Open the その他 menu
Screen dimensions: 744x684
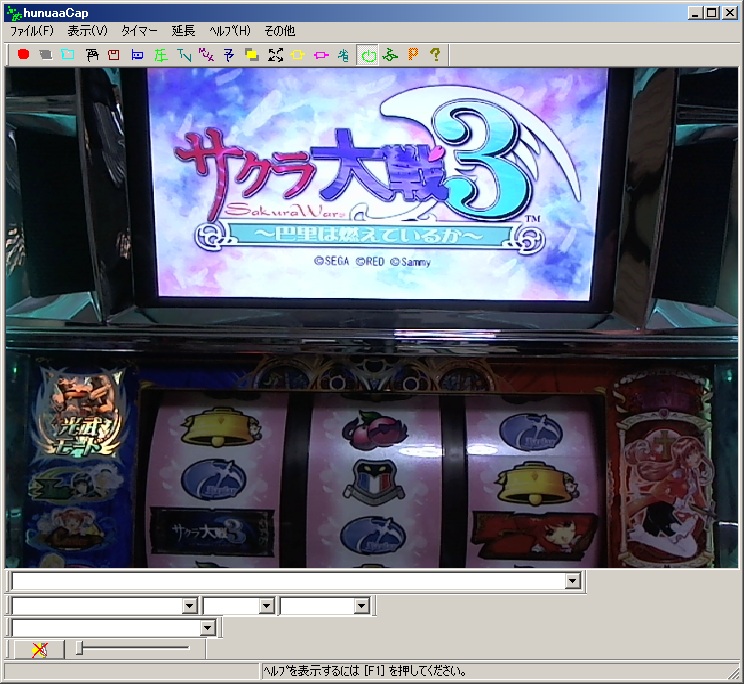tap(279, 31)
